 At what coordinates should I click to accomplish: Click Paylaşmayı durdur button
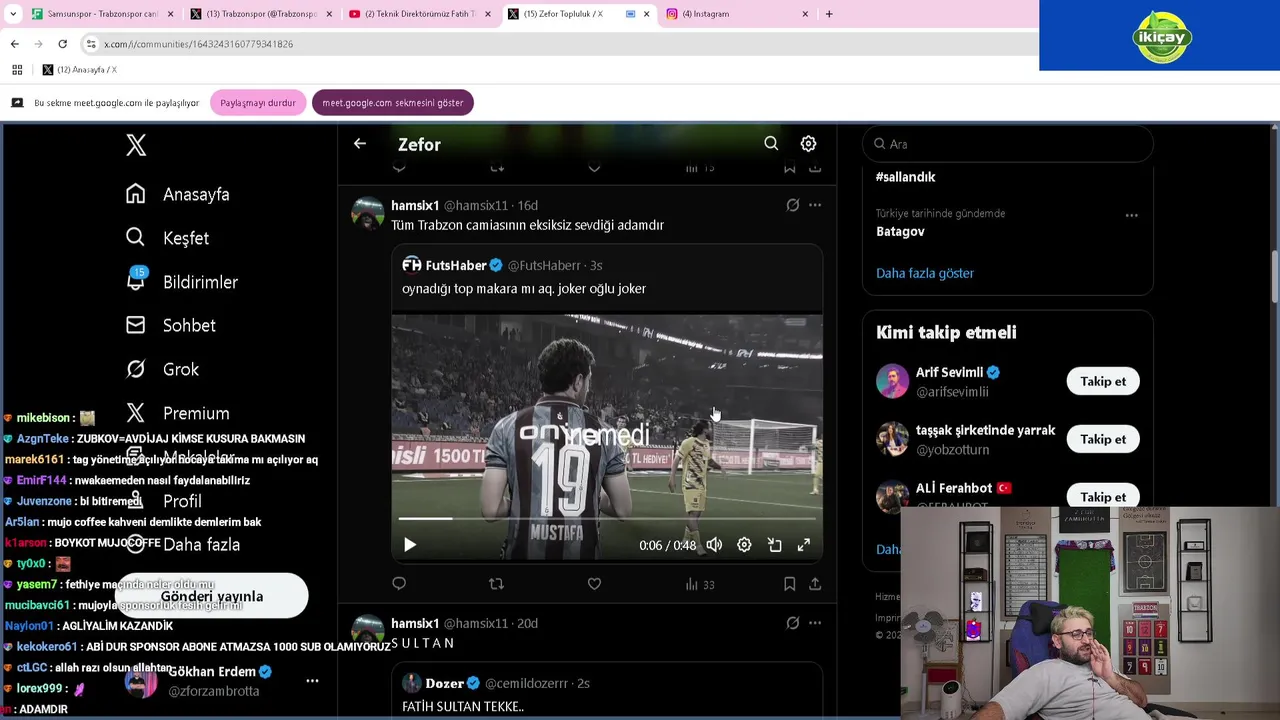pyautogui.click(x=258, y=103)
